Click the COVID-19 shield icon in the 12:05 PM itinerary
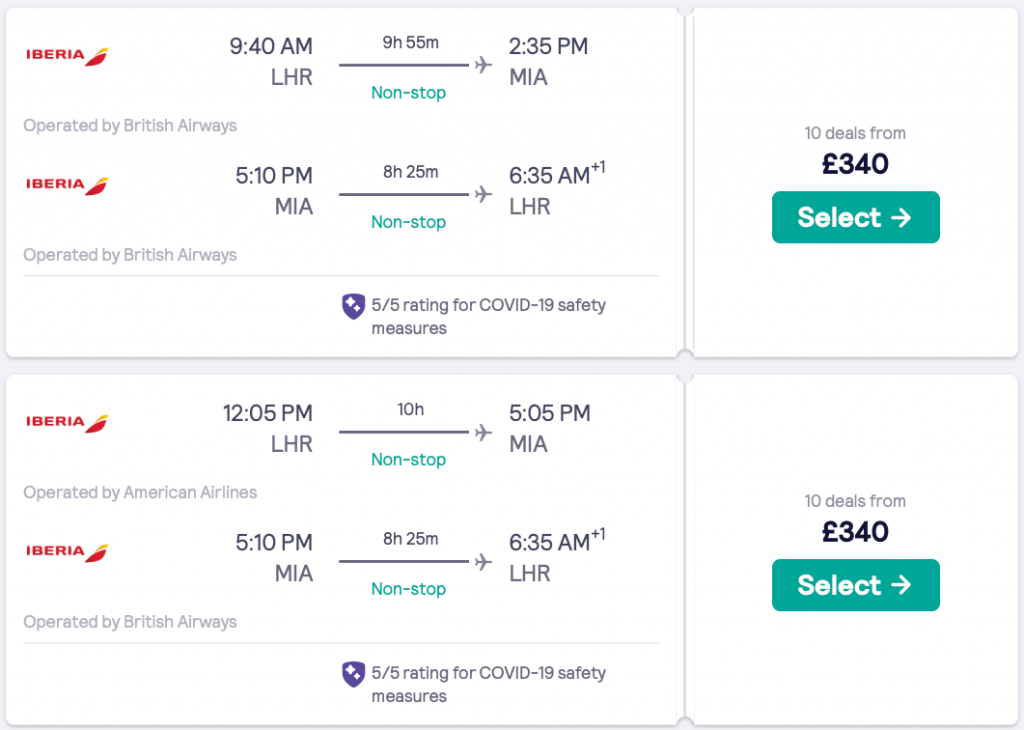The image size is (1024, 730). 353,675
